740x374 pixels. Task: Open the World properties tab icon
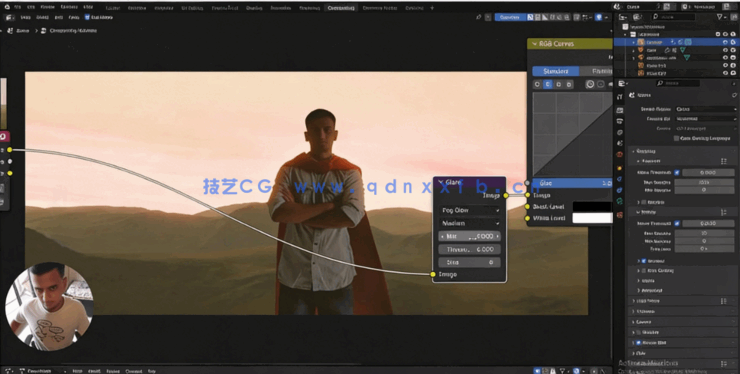tap(620, 154)
